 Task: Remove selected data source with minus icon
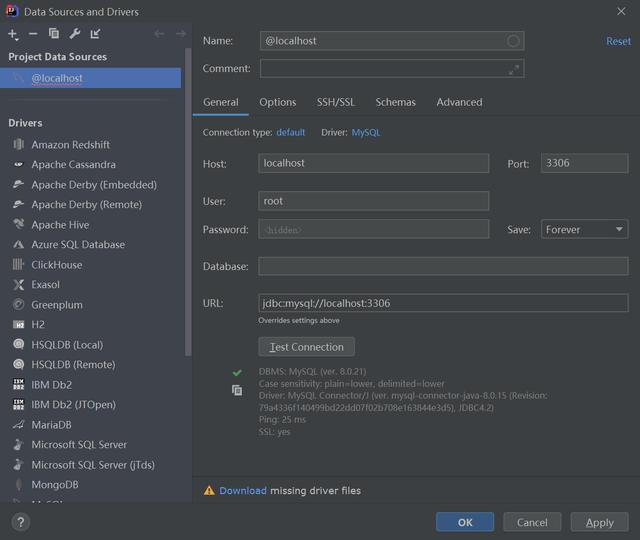pos(33,34)
